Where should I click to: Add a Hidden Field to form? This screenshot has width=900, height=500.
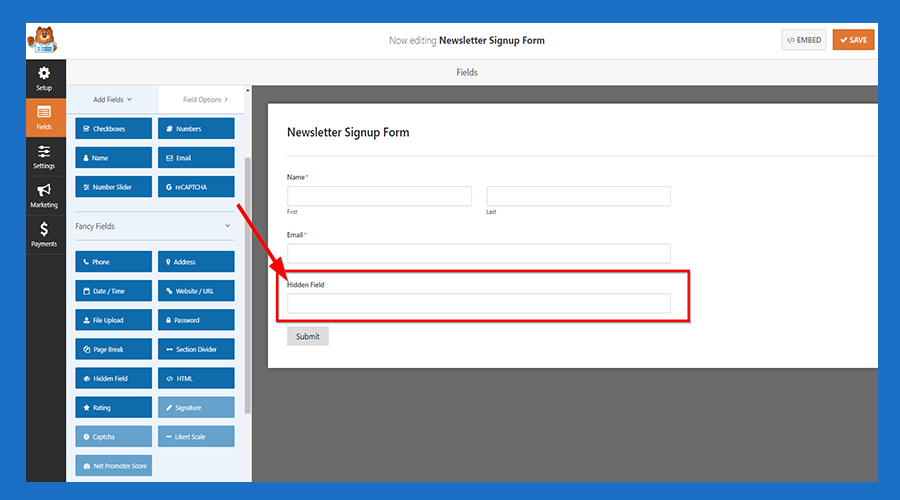pyautogui.click(x=113, y=378)
